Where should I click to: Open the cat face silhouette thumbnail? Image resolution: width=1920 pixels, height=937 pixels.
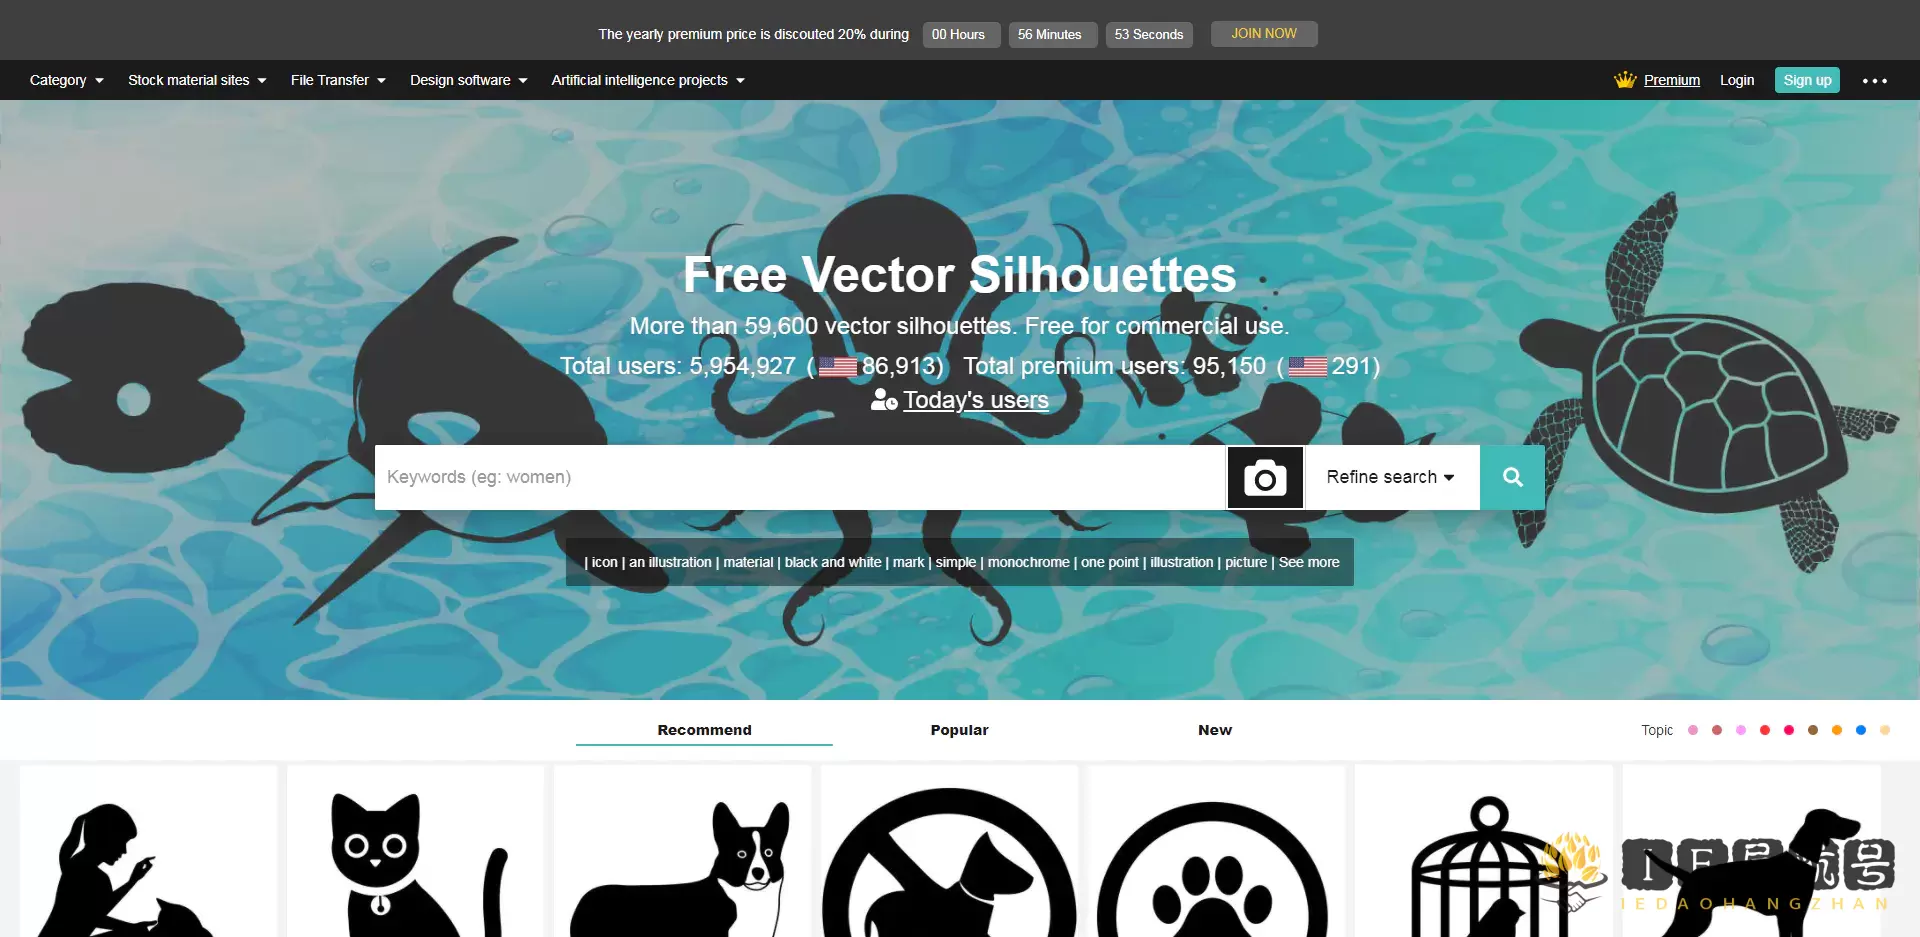415,852
